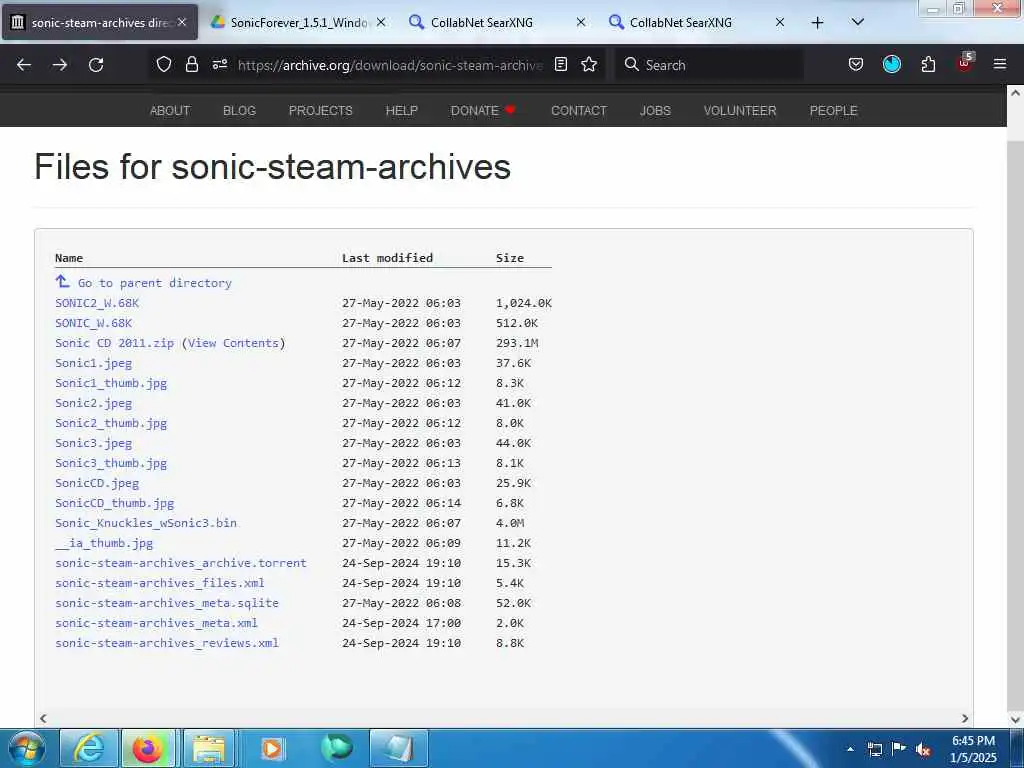This screenshot has width=1024, height=768.
Task: Open the blue circular account icon
Action: [891, 64]
